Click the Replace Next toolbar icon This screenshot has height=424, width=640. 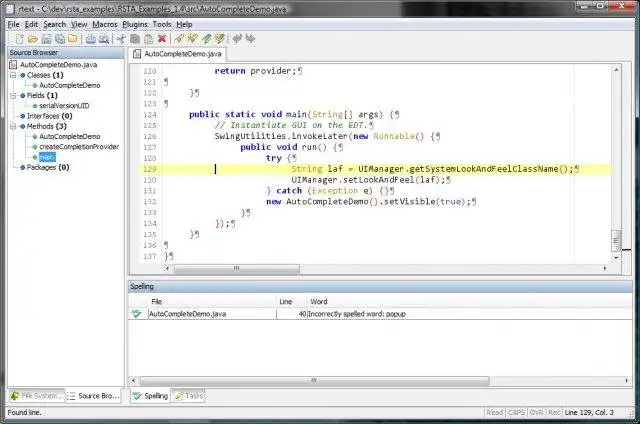(x=220, y=39)
